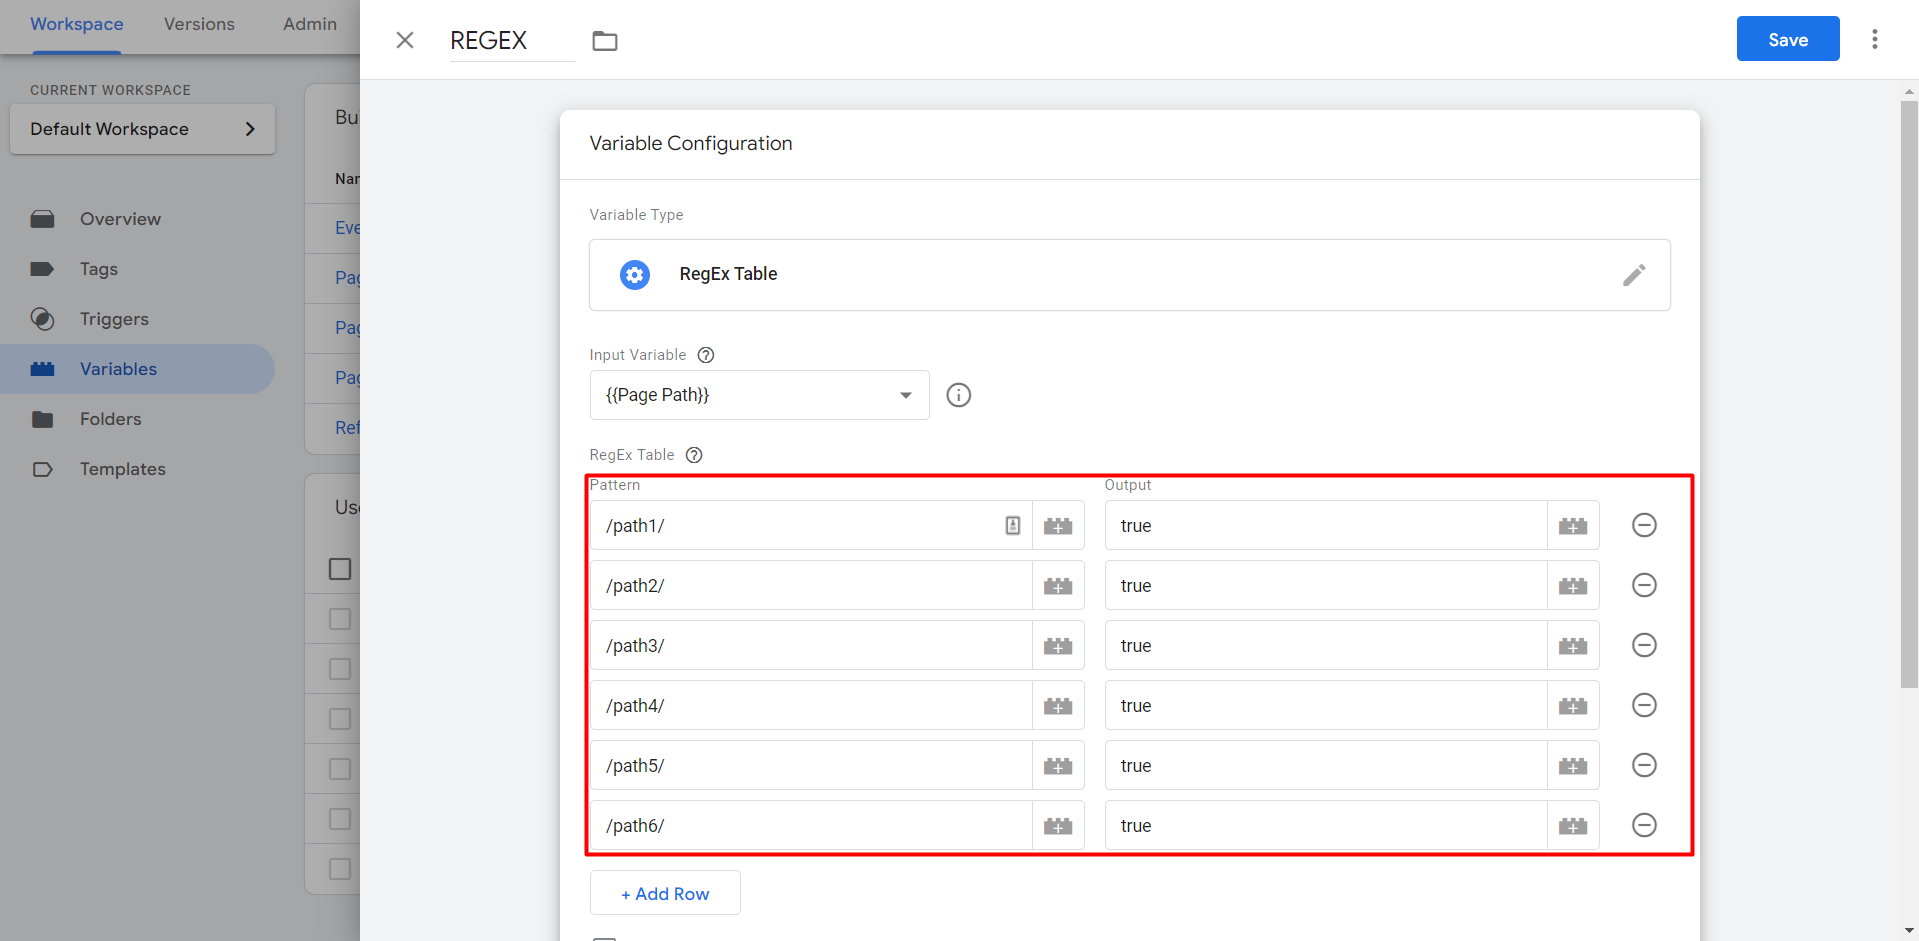Remove the /path4/ row
This screenshot has height=941, width=1919.
coord(1644,705)
